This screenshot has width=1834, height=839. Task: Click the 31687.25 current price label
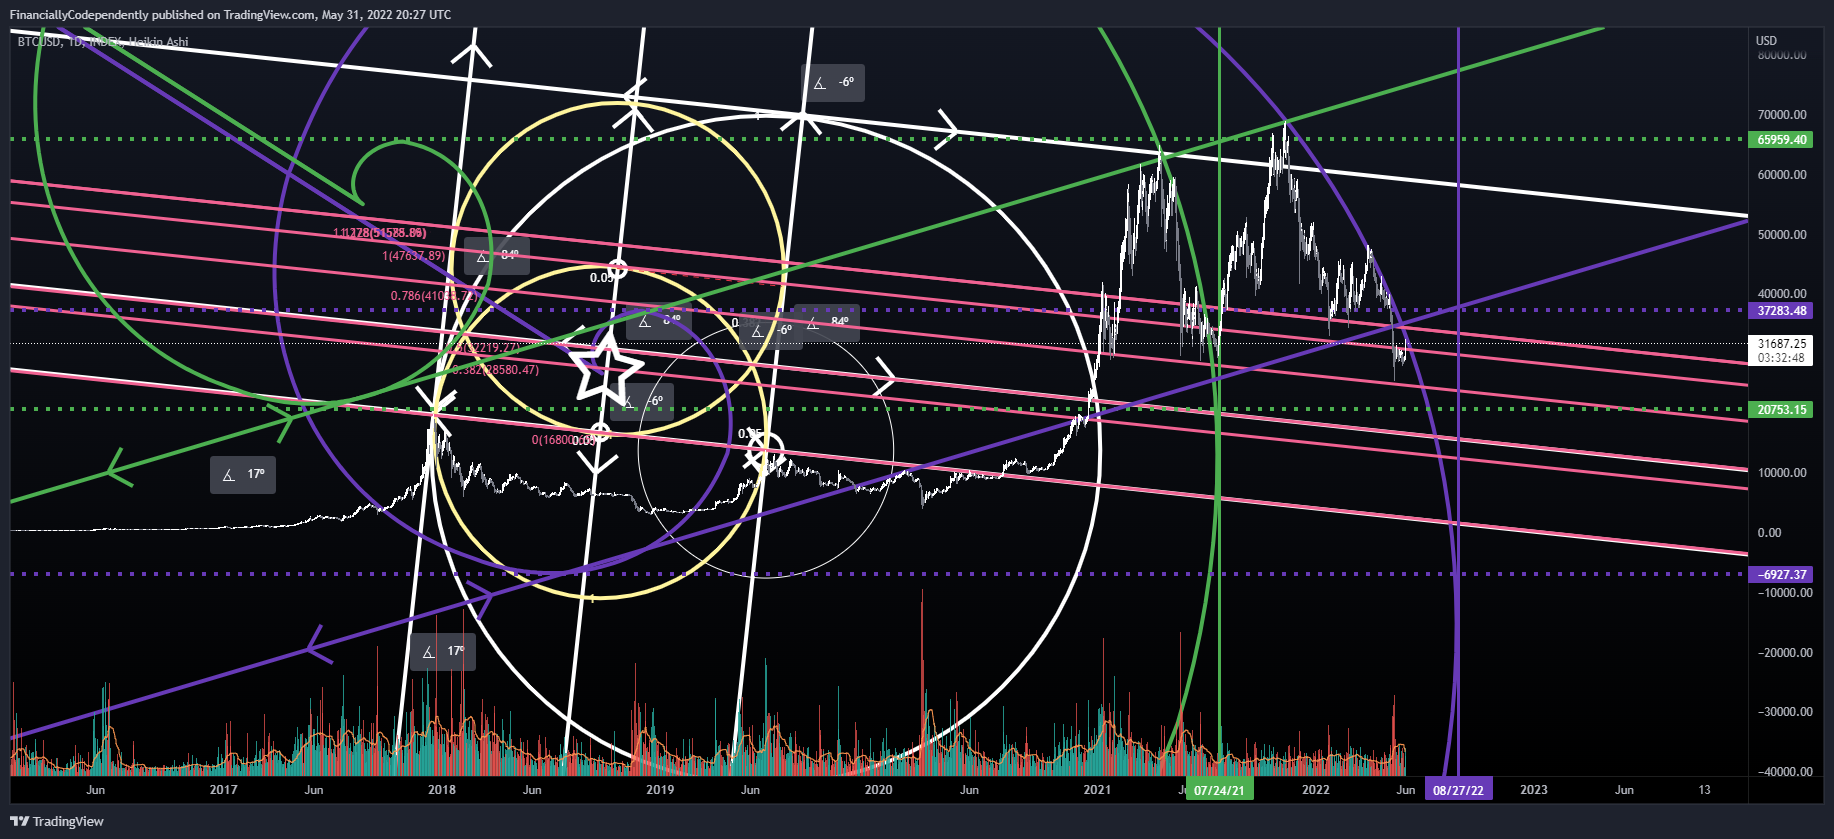point(1782,344)
